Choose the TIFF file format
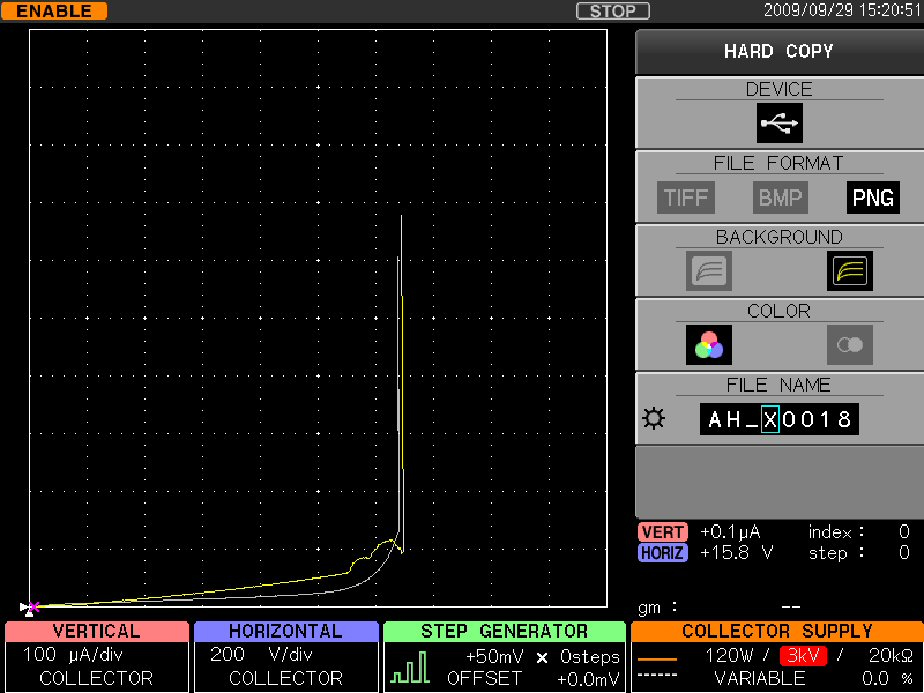This screenshot has width=924, height=693. click(x=686, y=197)
